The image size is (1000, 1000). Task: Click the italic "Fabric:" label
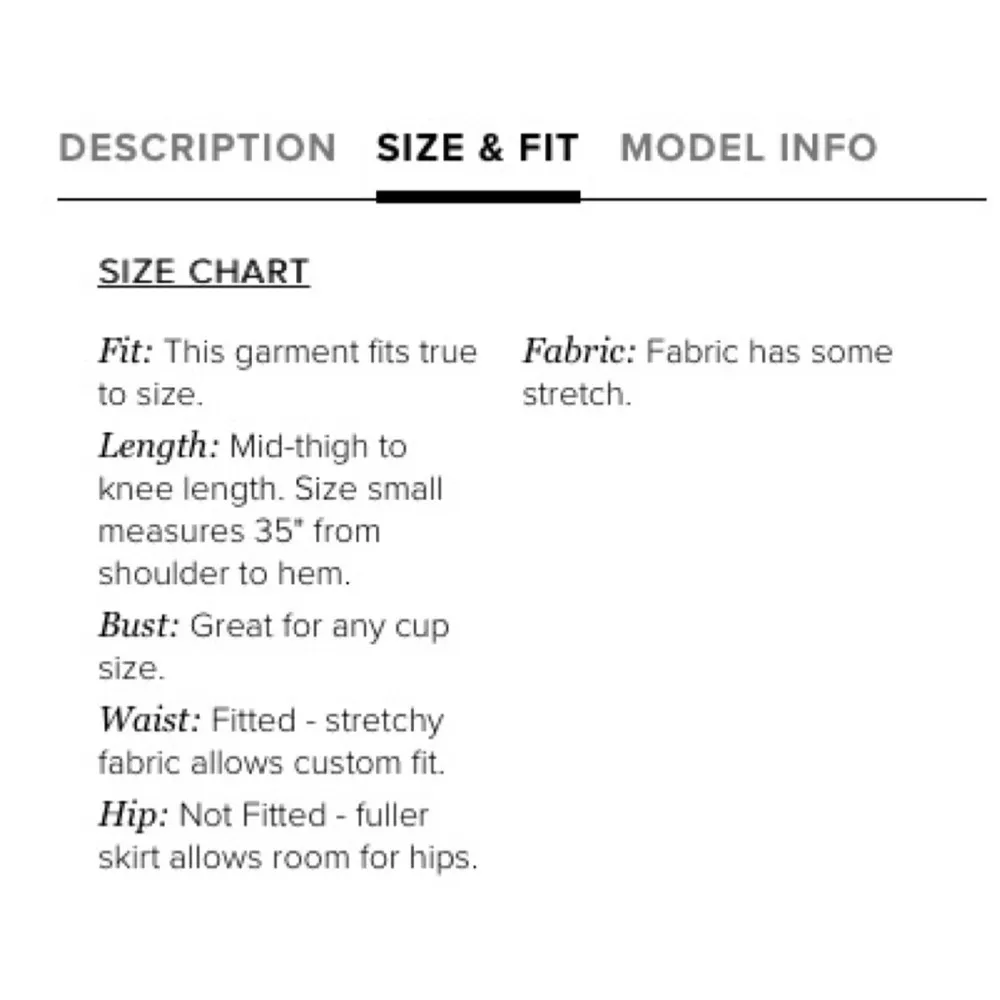pos(579,352)
